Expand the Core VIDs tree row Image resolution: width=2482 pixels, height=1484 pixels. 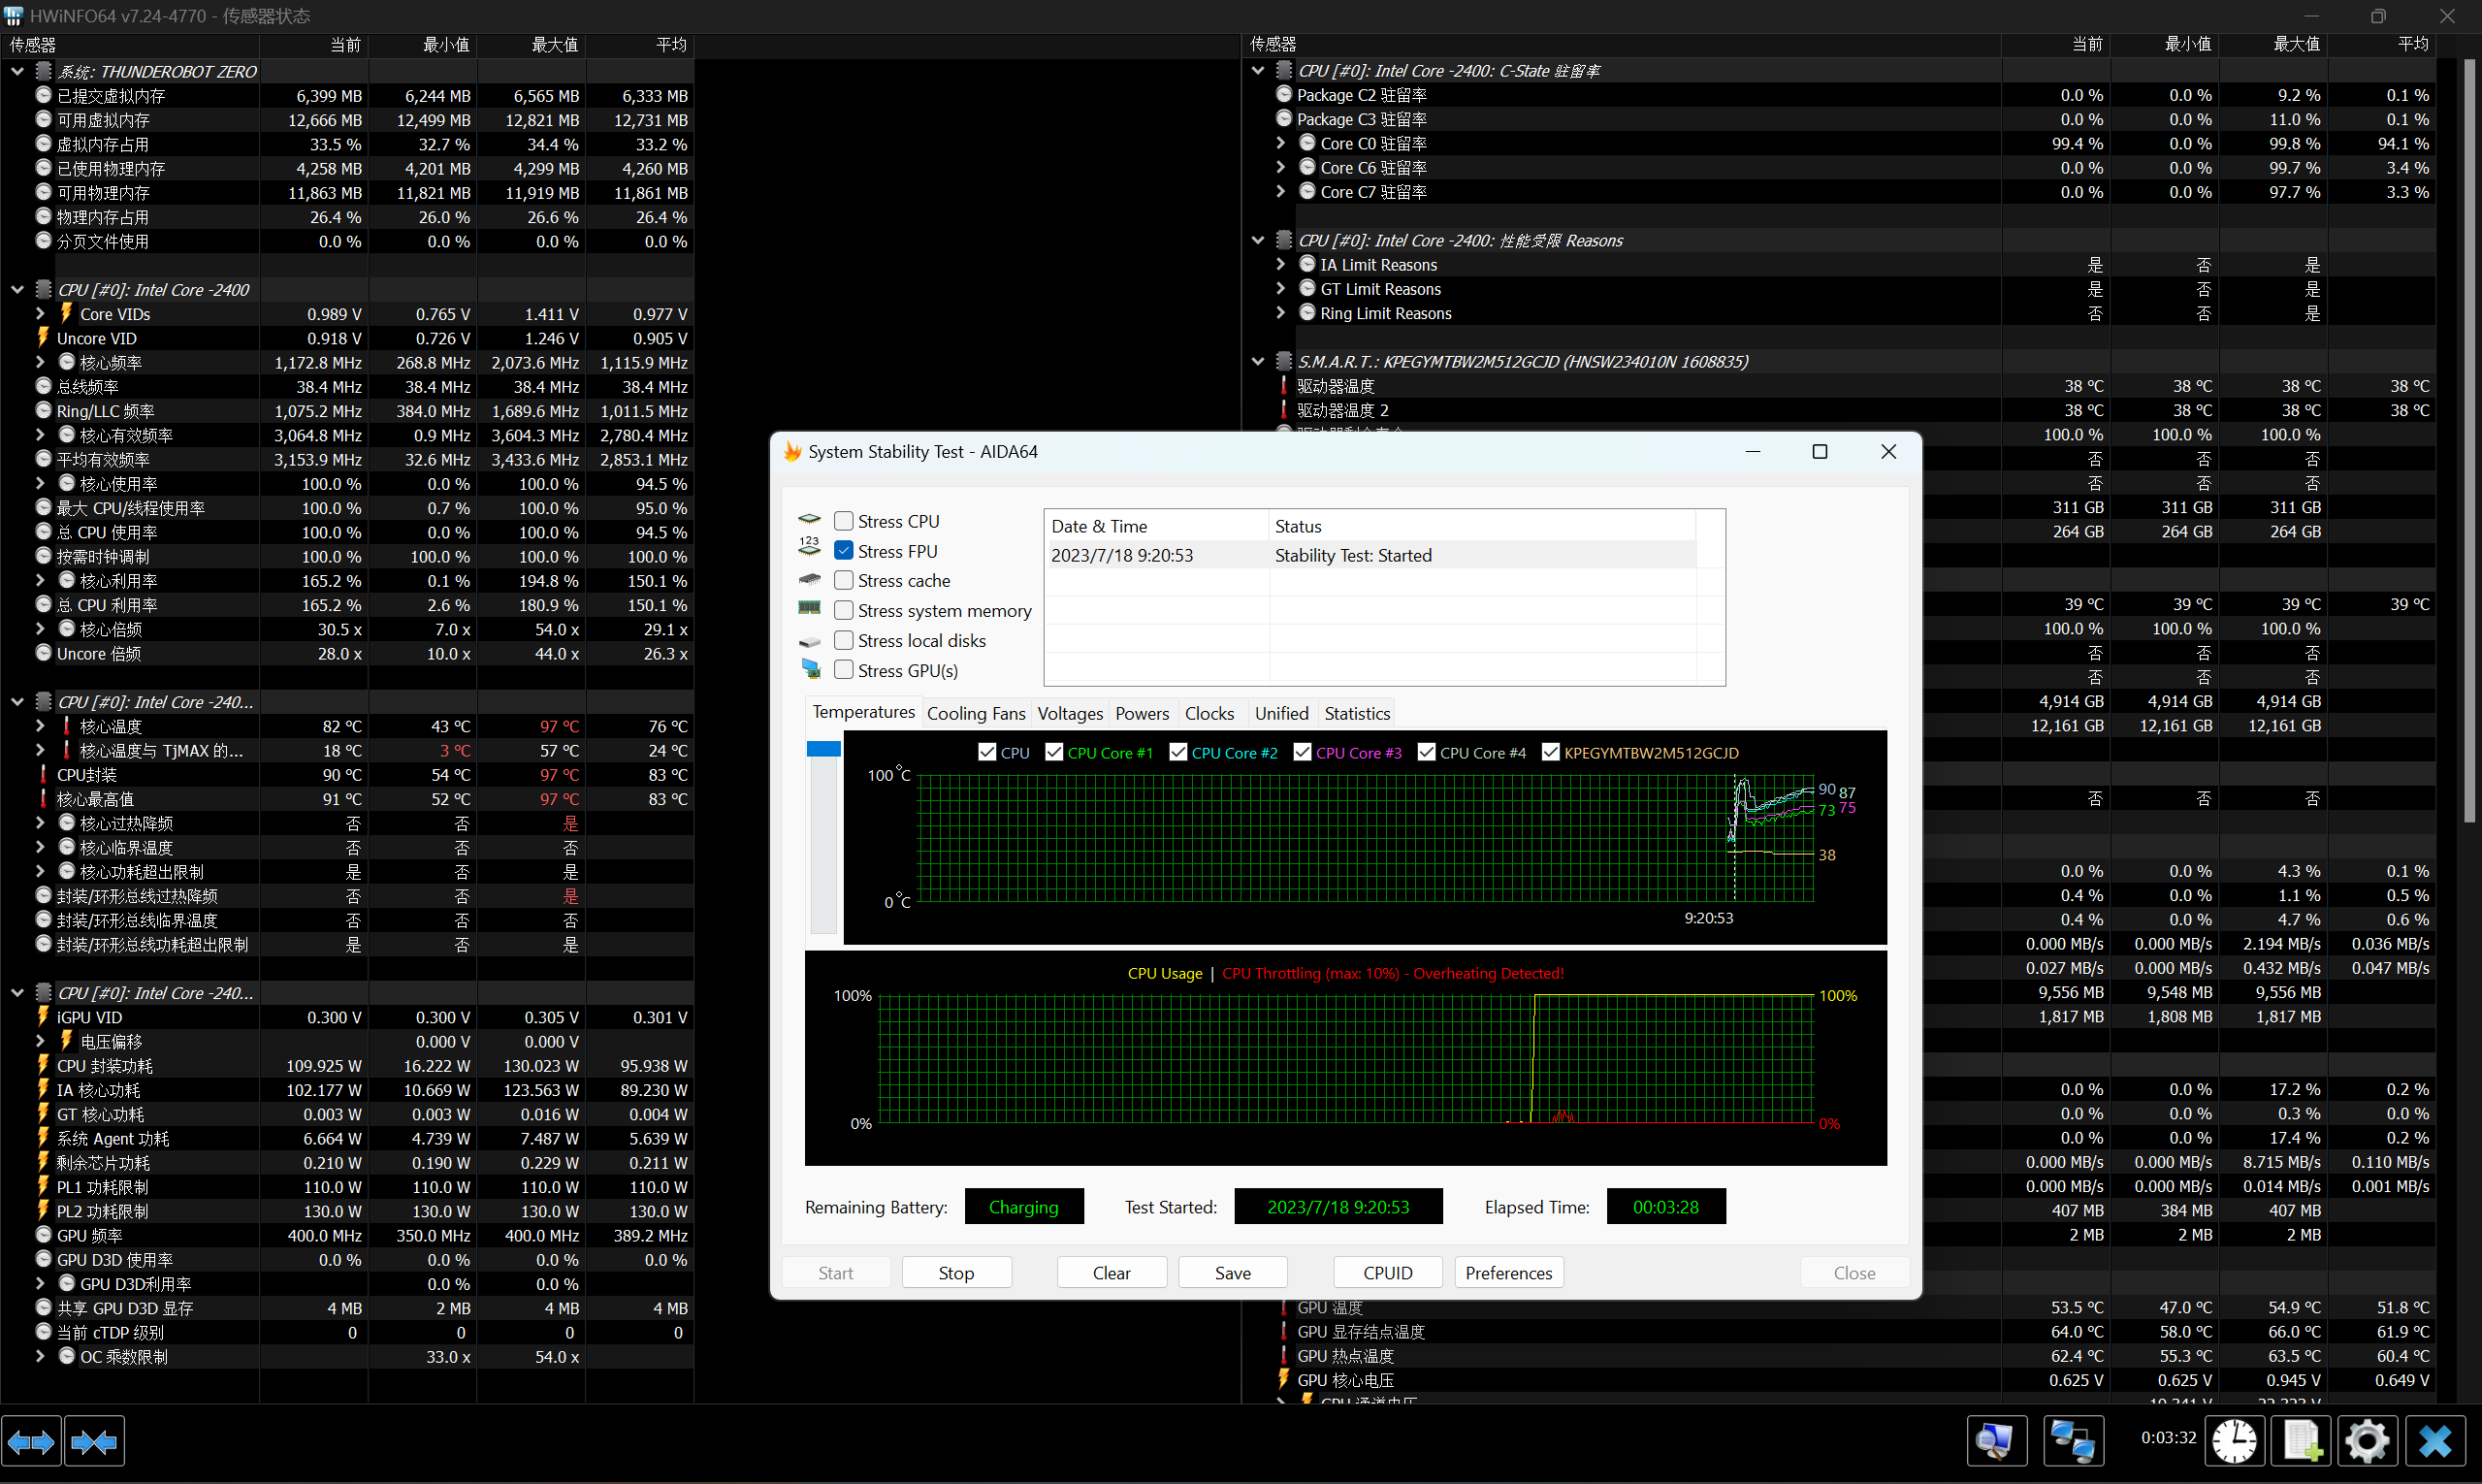pos(40,314)
